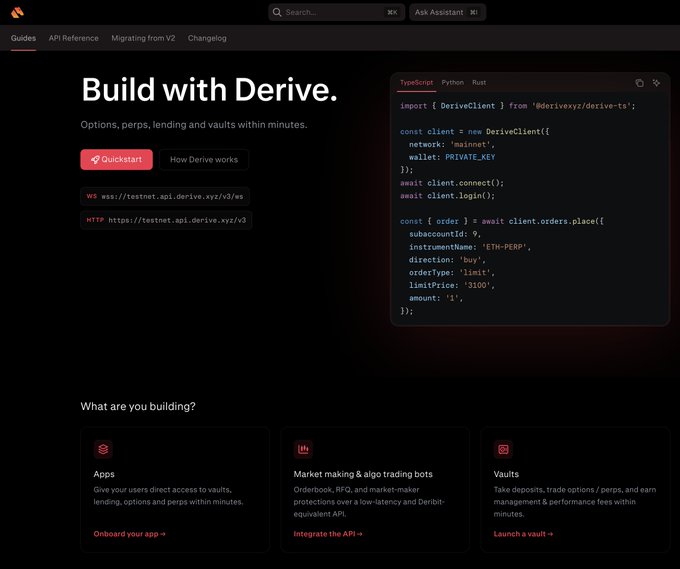
Task: Focus the Search input field
Action: click(336, 12)
